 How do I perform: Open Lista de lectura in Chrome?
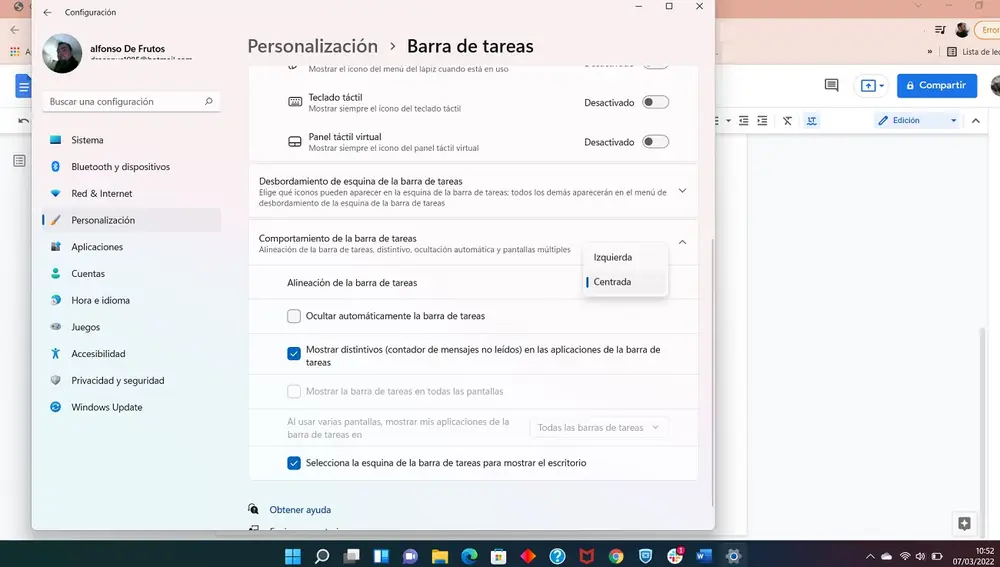(973, 52)
